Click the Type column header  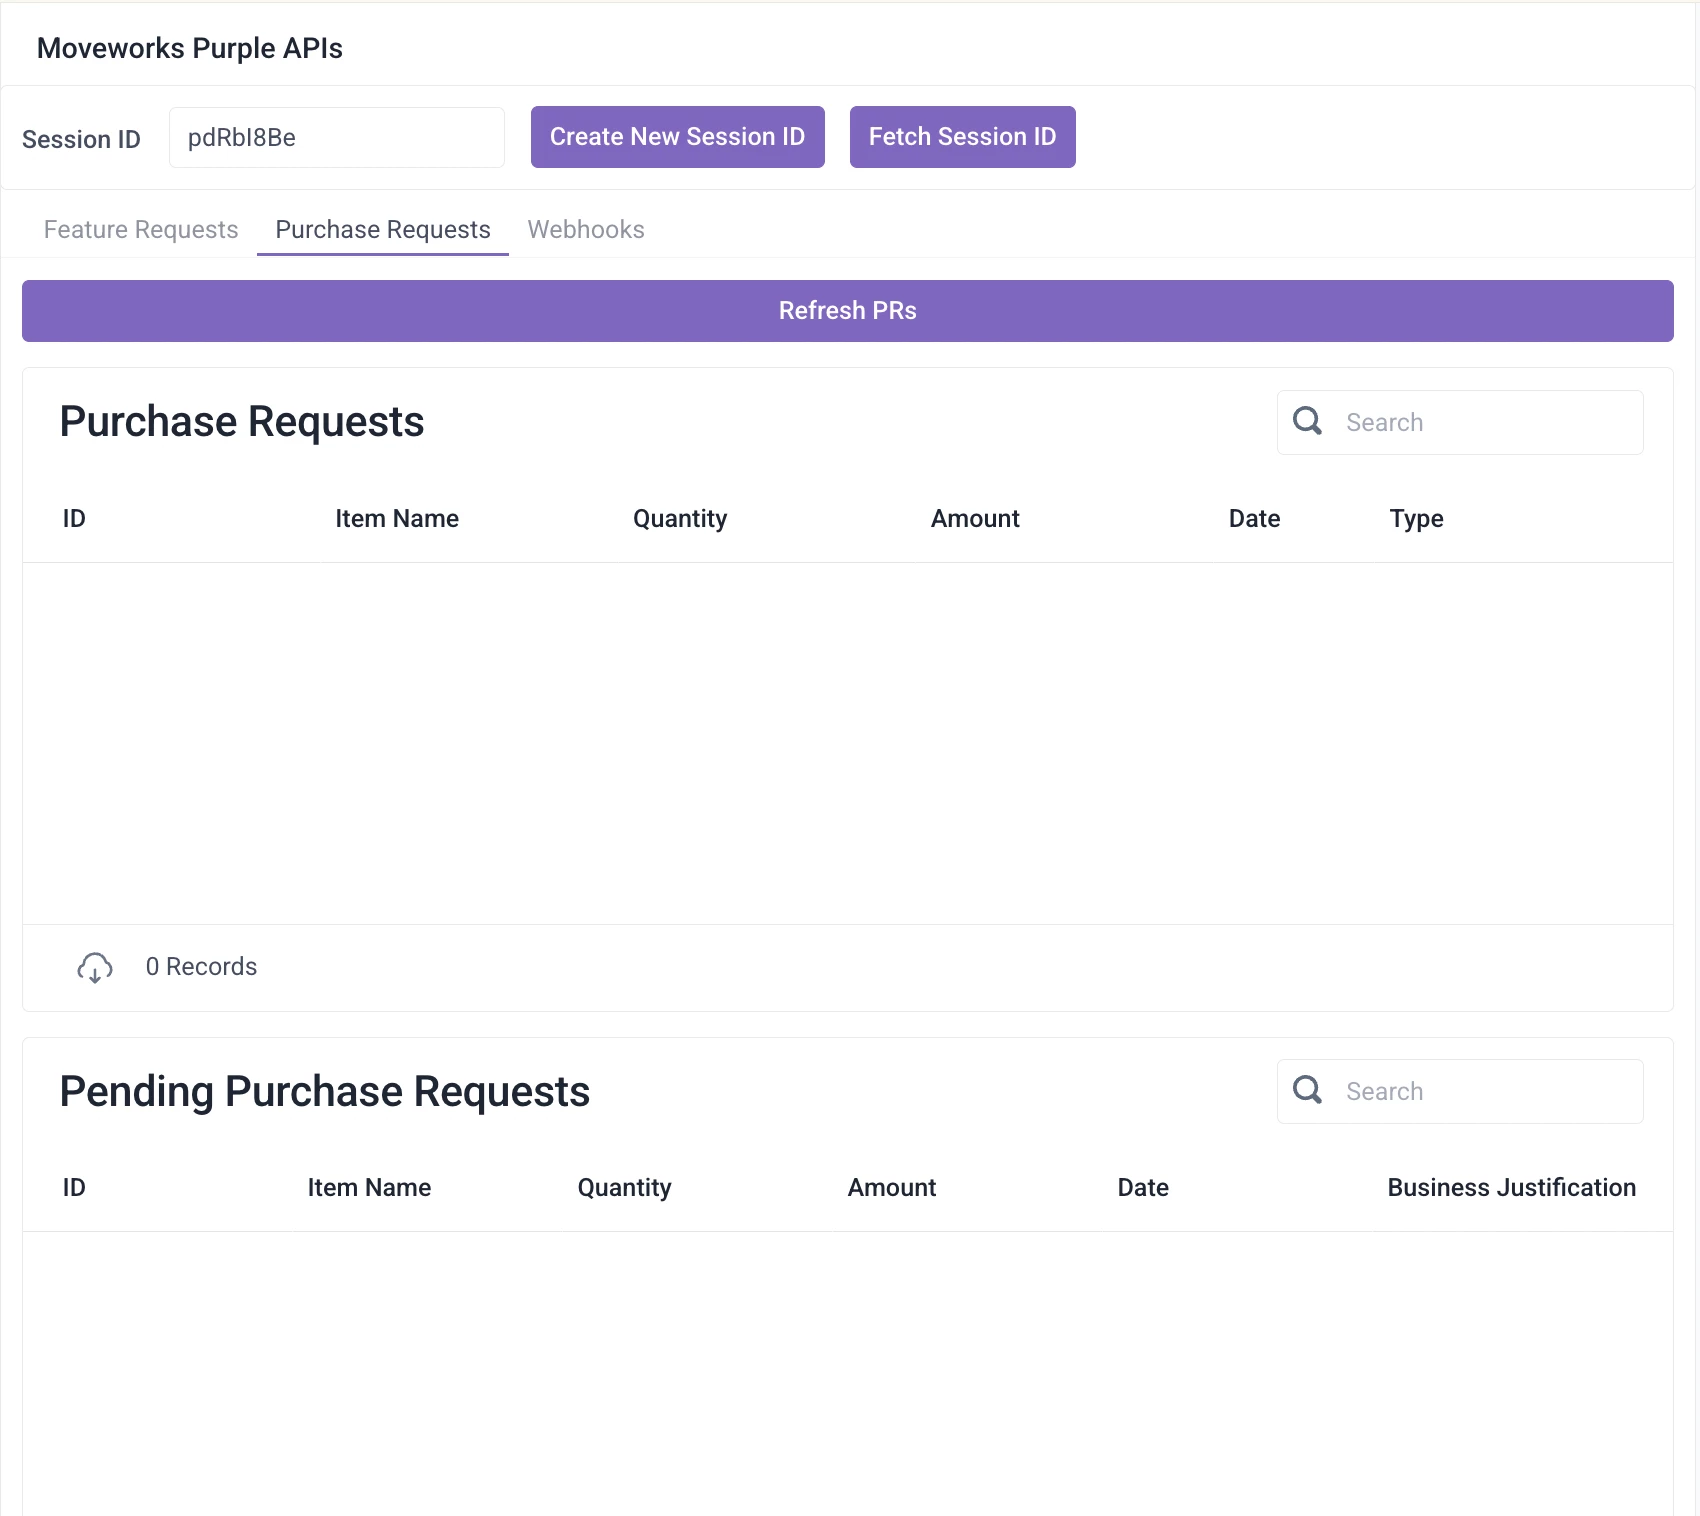(1416, 519)
